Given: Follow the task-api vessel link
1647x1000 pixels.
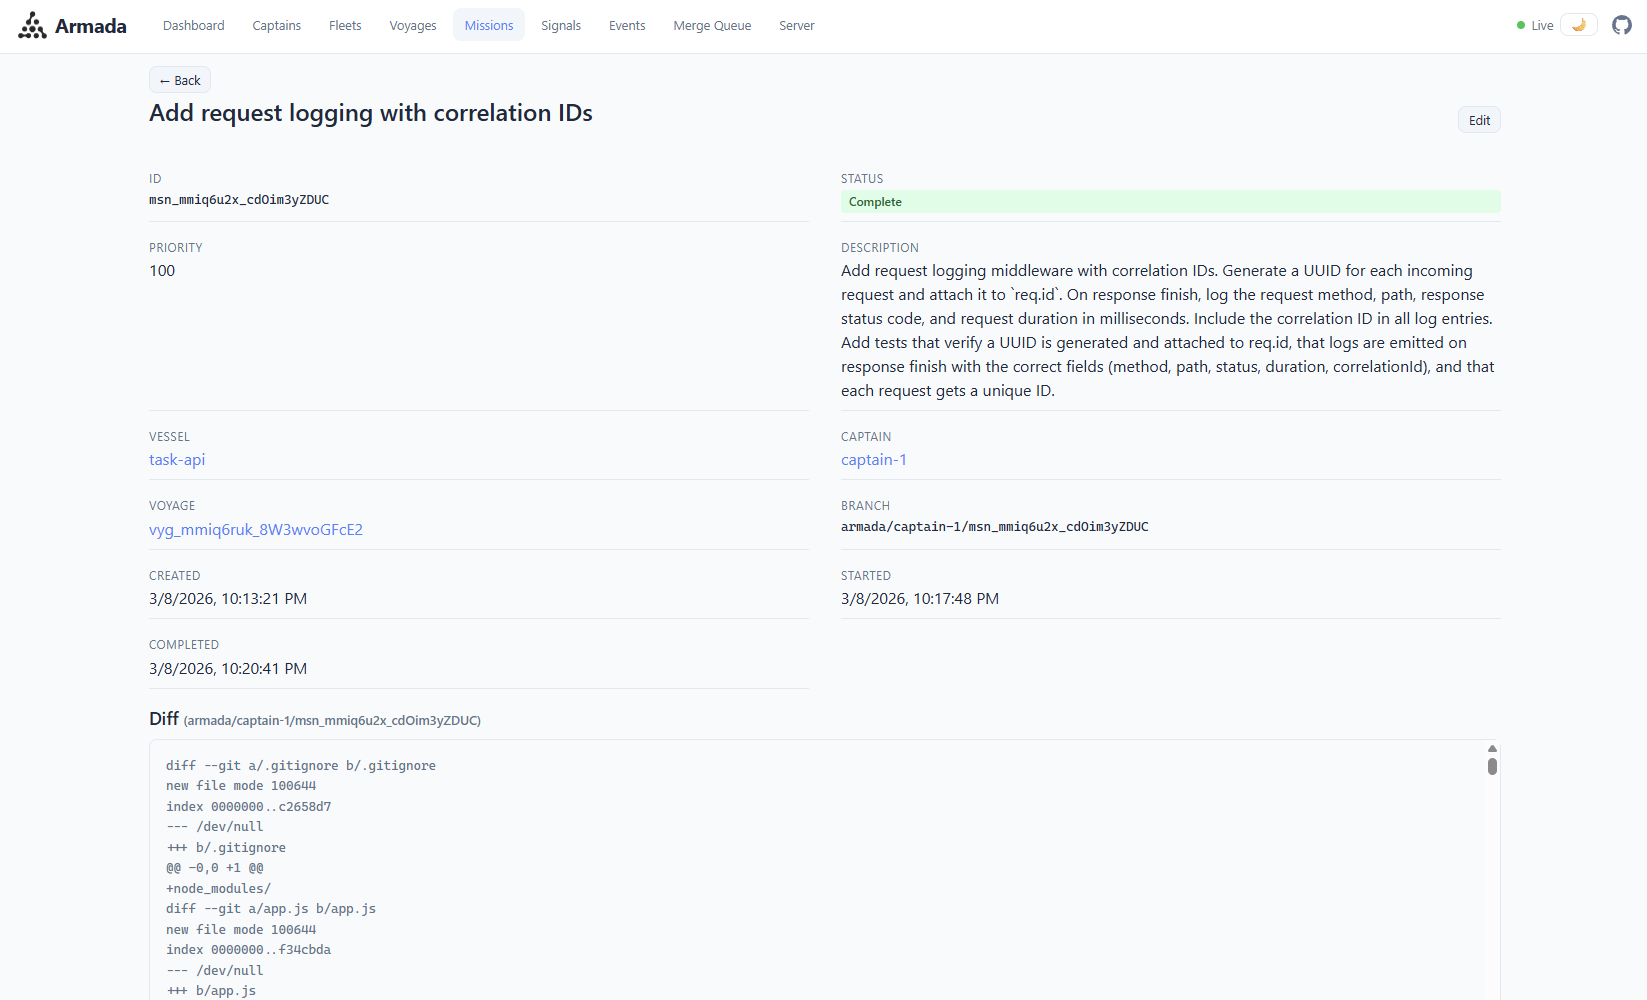Looking at the screenshot, I should click(177, 460).
